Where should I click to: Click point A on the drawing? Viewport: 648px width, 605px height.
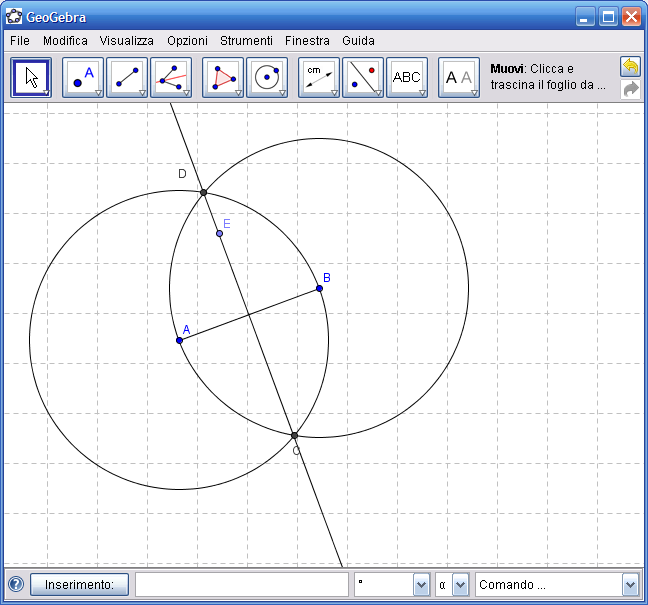click(x=179, y=341)
